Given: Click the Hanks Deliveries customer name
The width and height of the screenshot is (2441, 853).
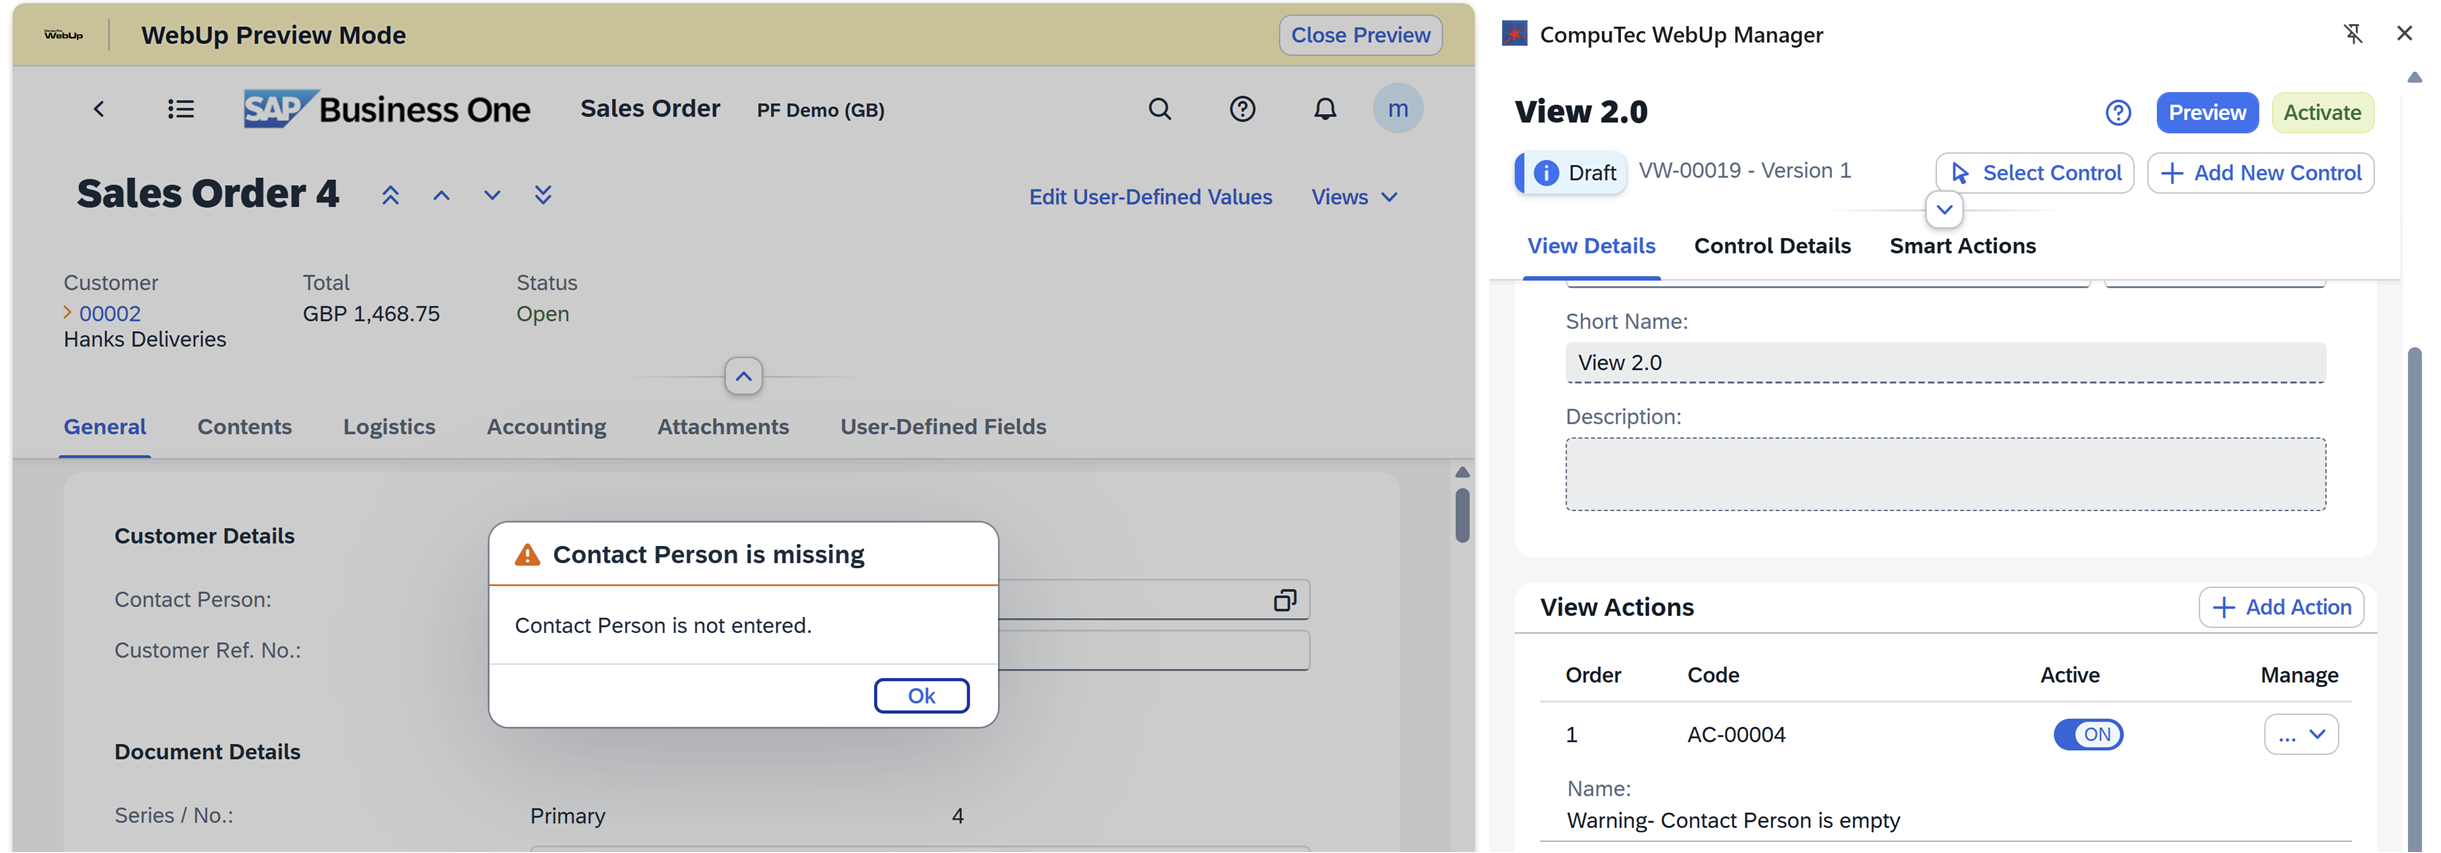Looking at the screenshot, I should pos(145,340).
